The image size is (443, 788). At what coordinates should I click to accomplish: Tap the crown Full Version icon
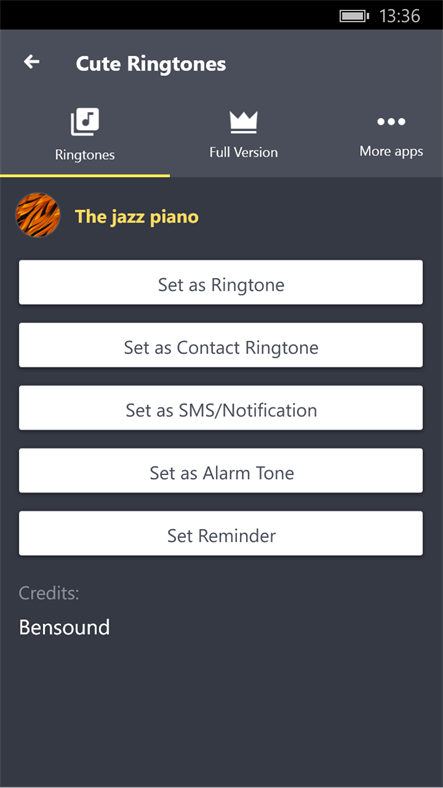pyautogui.click(x=244, y=122)
